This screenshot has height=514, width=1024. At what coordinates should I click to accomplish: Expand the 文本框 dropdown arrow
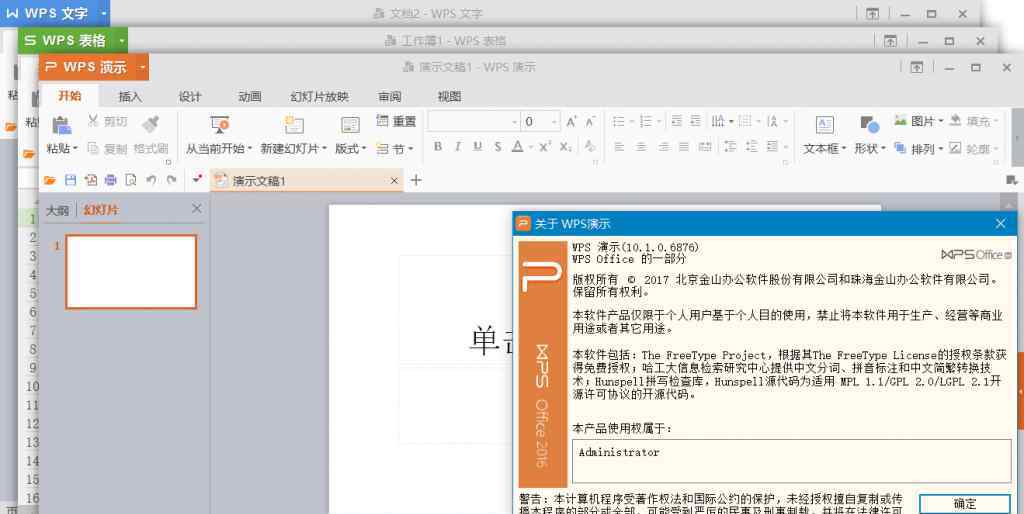click(844, 149)
